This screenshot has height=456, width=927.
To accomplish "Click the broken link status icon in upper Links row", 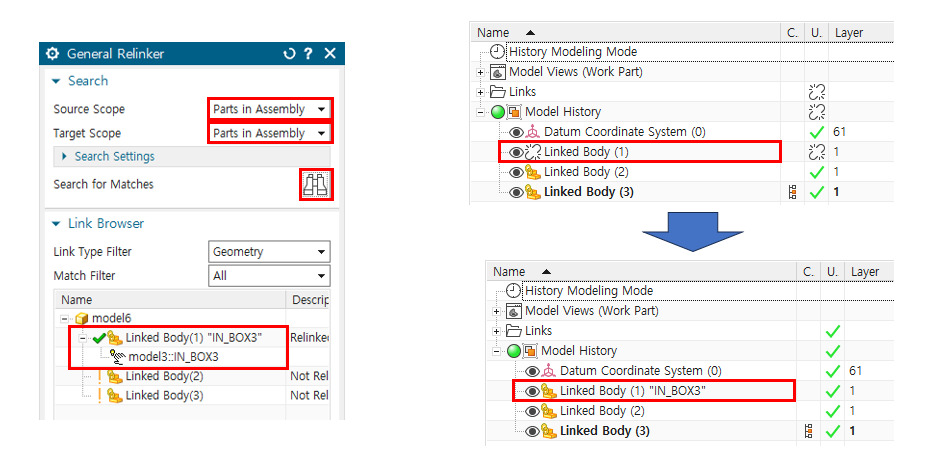I will pos(817,92).
